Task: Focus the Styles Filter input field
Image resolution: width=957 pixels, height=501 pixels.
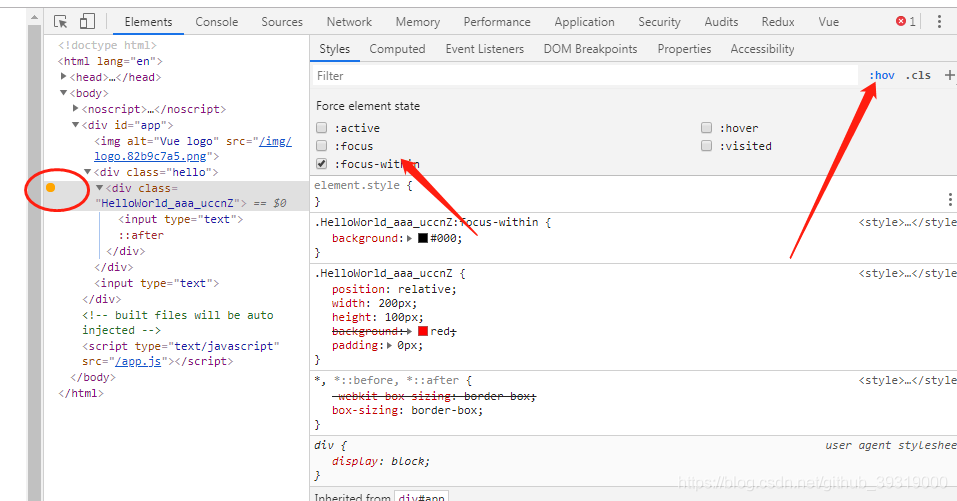Action: tap(585, 76)
